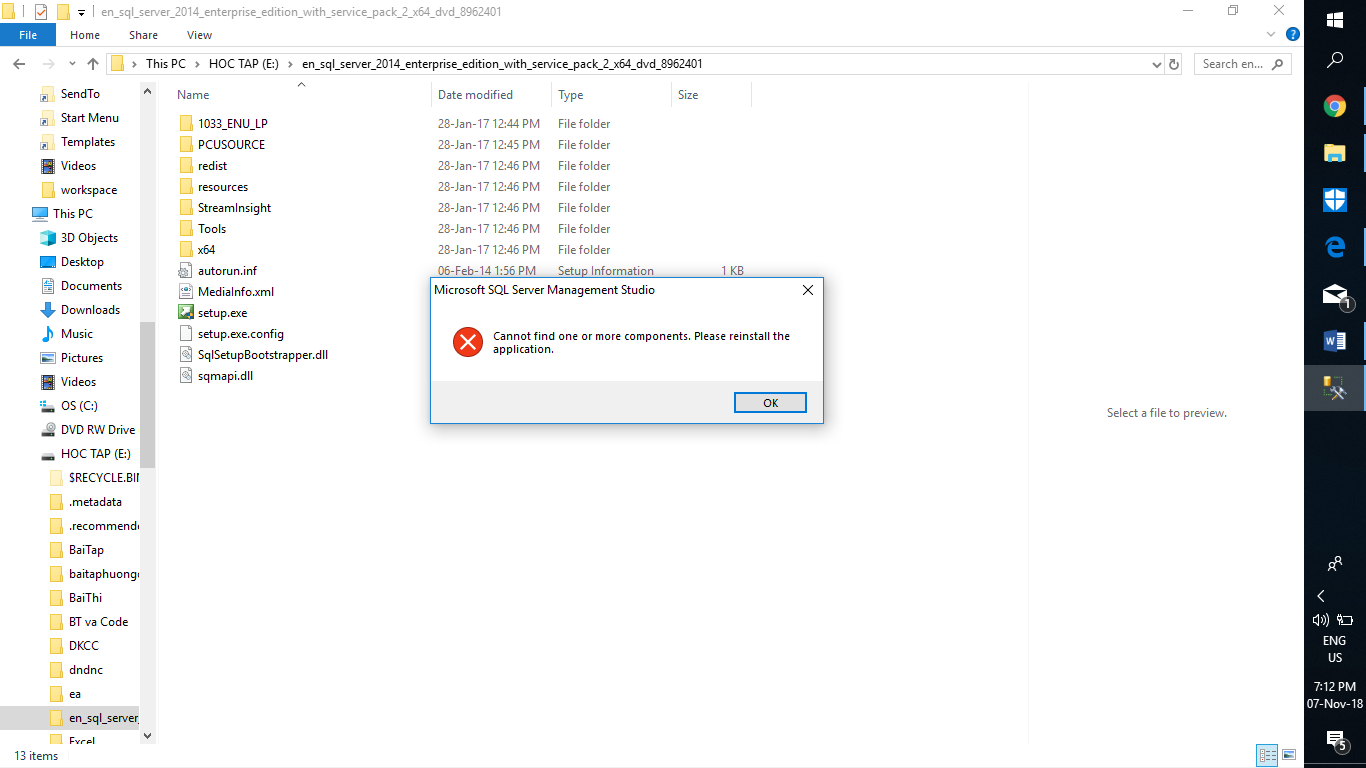
Task: Click the navigation pane scrollbar down arrow
Action: coord(148,735)
